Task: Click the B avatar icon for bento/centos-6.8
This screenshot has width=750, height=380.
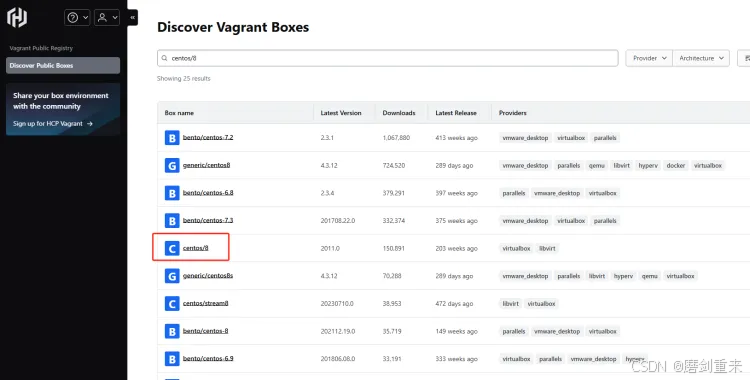Action: coord(172,193)
